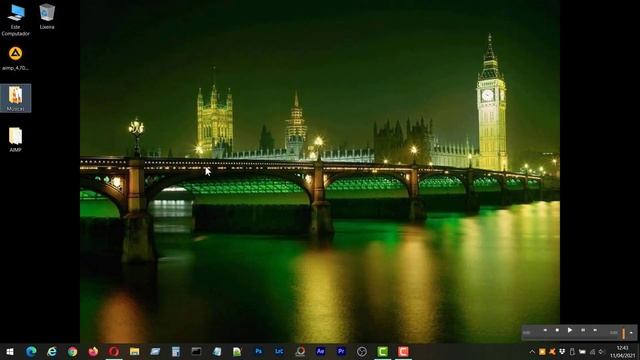
Task: Launch Photoshop from the taskbar
Action: (x=258, y=351)
